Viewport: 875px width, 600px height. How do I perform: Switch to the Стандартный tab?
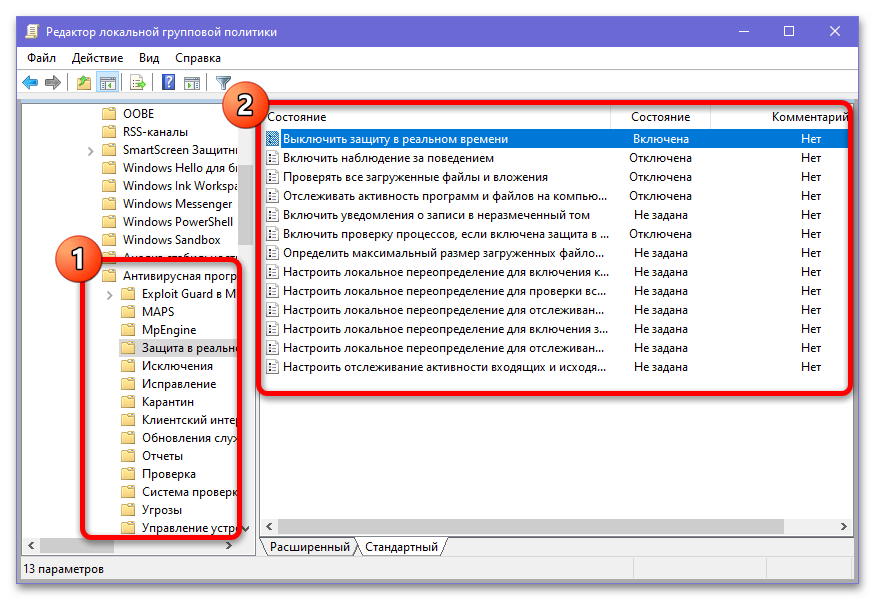[401, 547]
